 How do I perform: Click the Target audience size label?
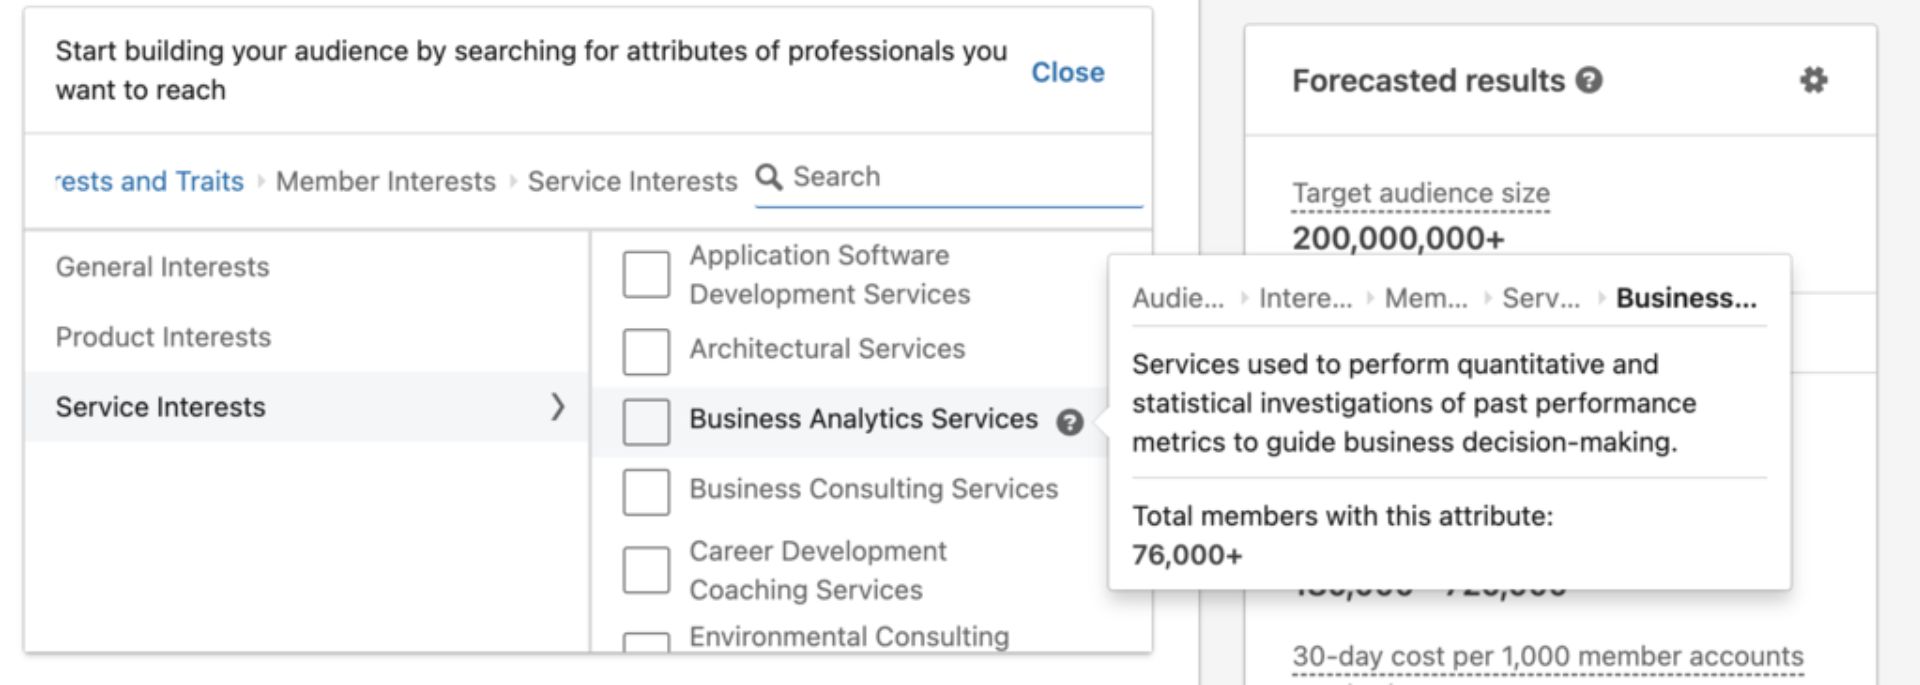[x=1418, y=193]
